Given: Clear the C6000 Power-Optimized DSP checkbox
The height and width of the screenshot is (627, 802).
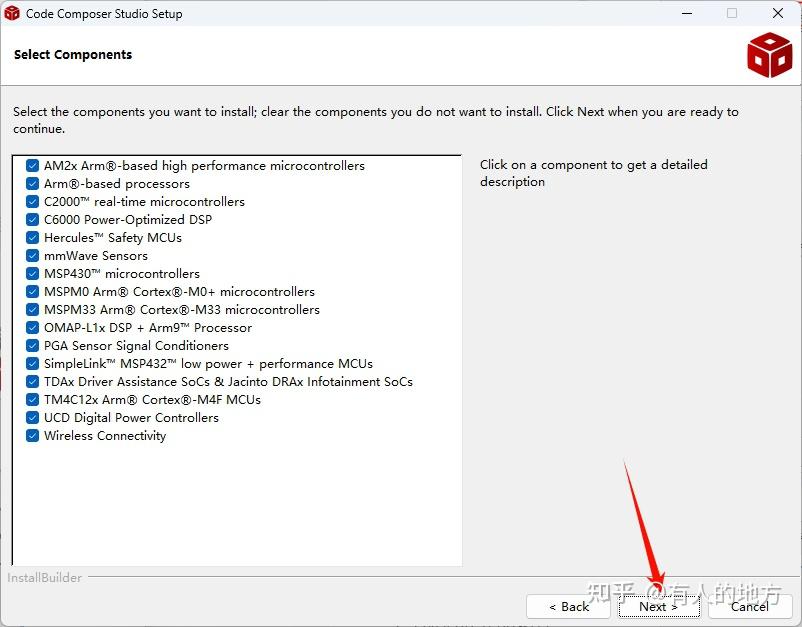Looking at the screenshot, I should tap(32, 219).
